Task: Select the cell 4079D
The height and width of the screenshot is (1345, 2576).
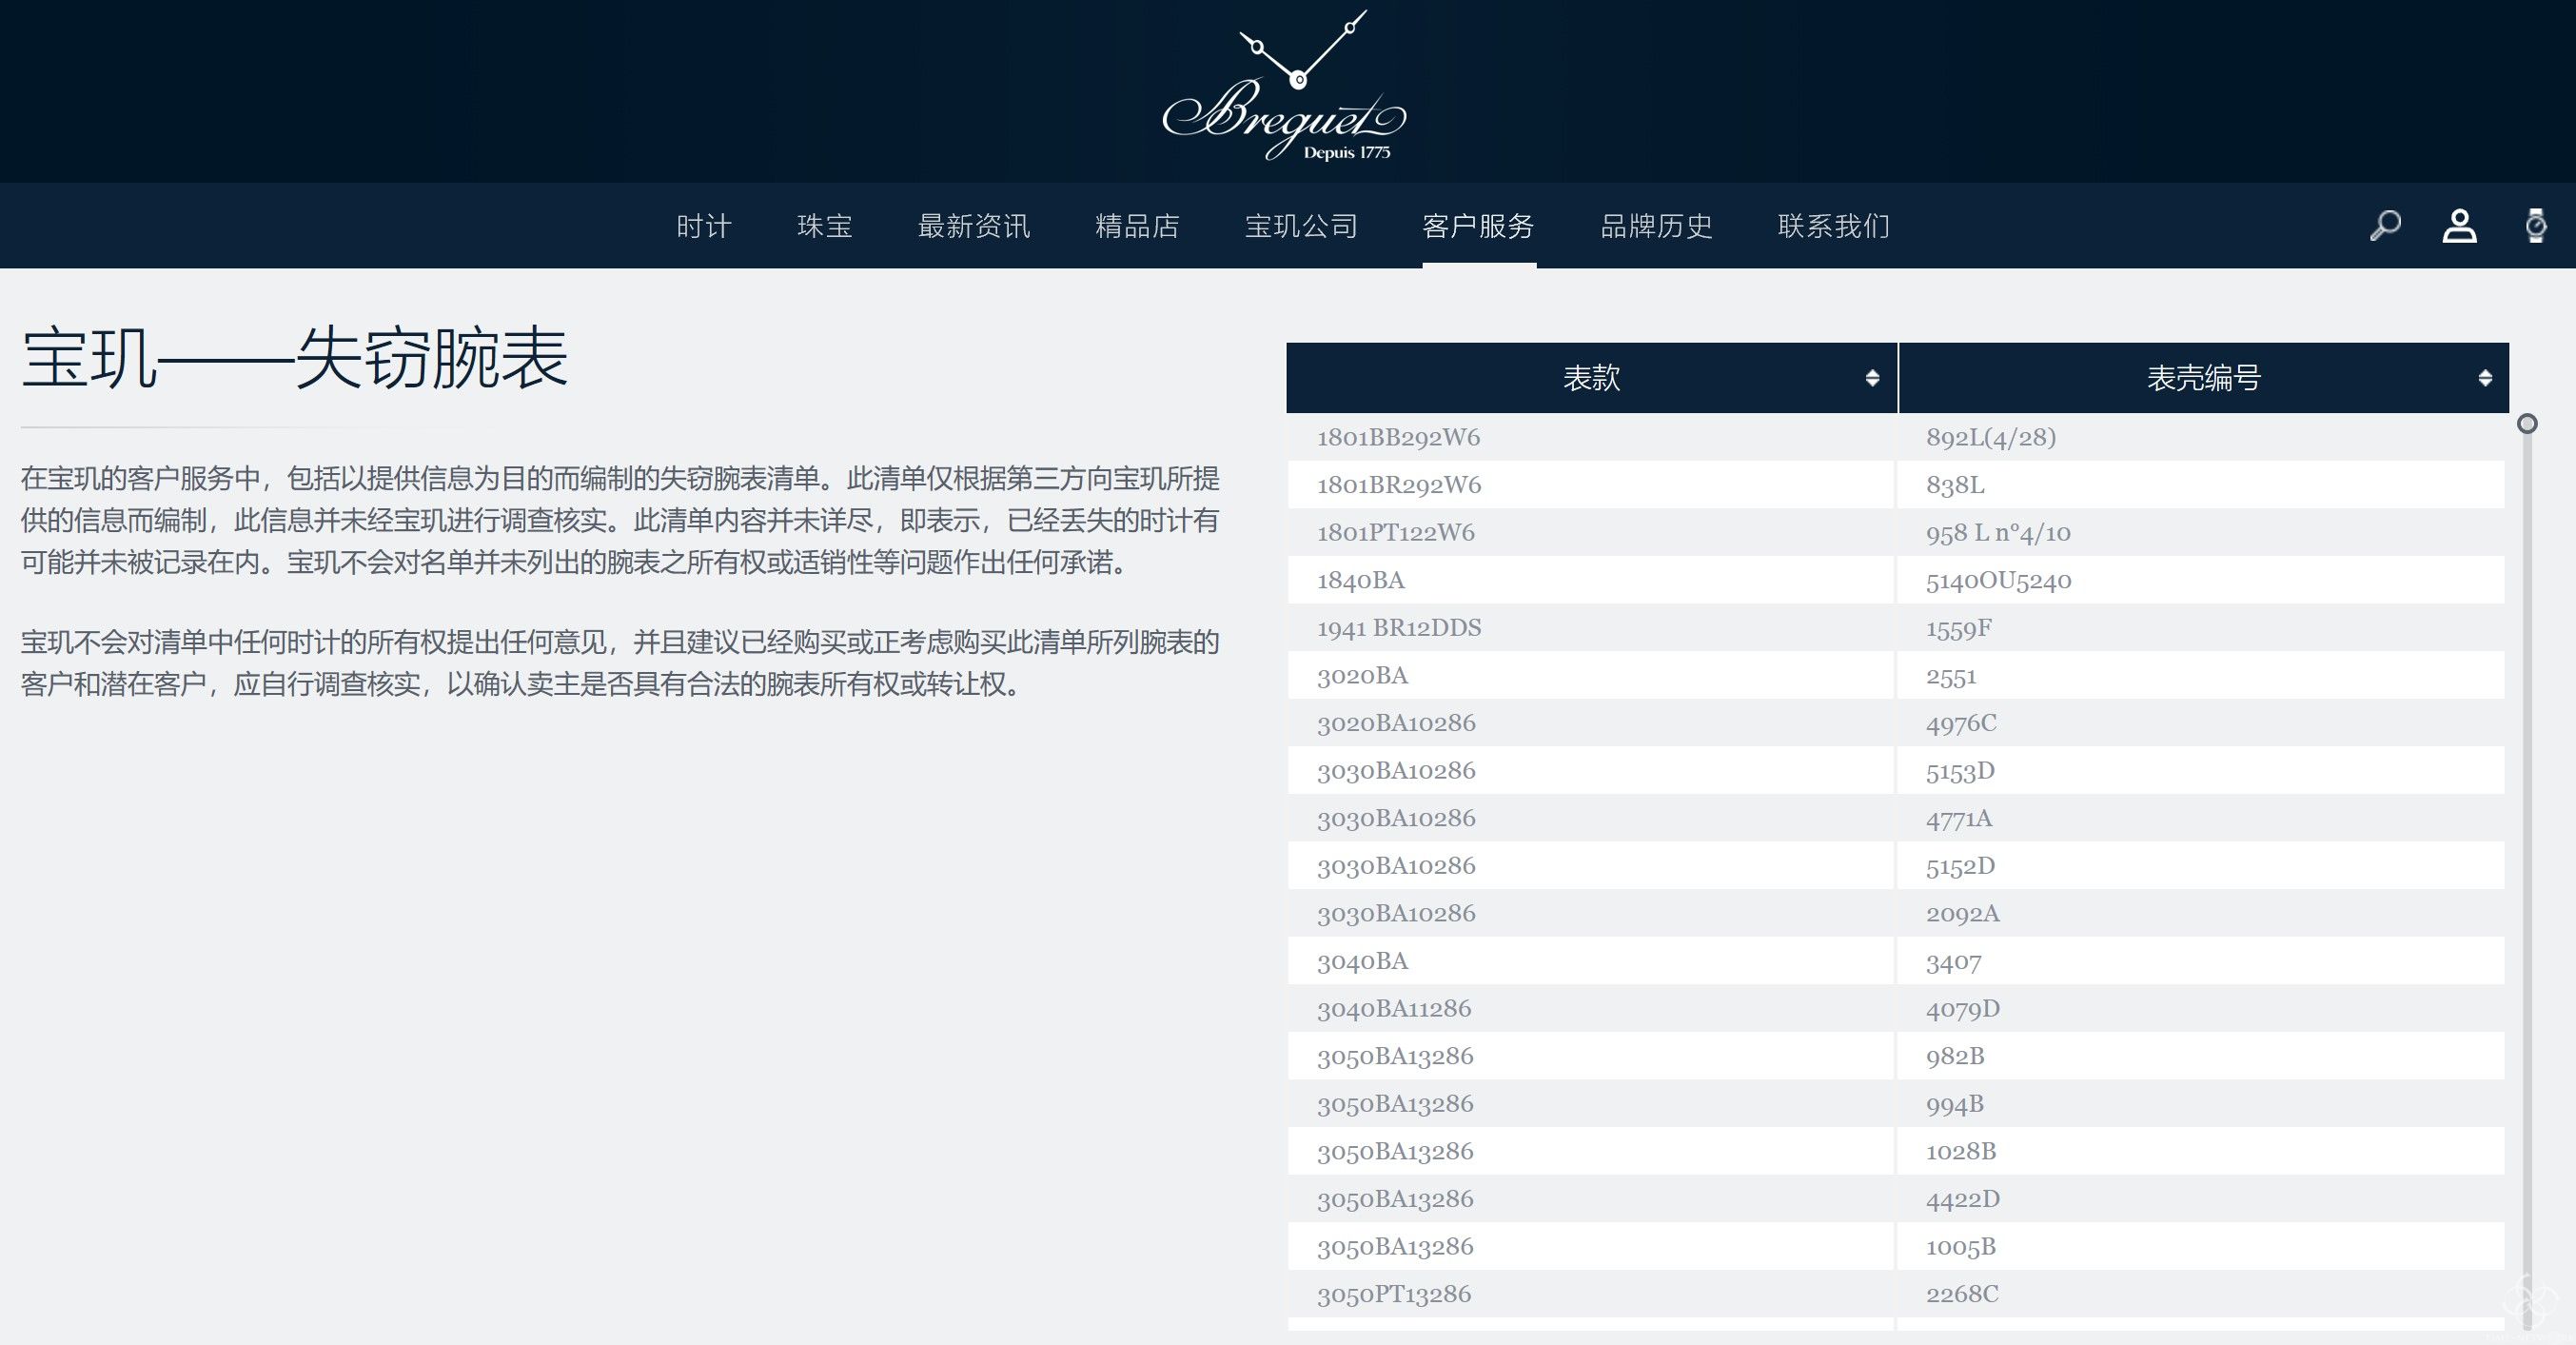Action: point(2201,1008)
